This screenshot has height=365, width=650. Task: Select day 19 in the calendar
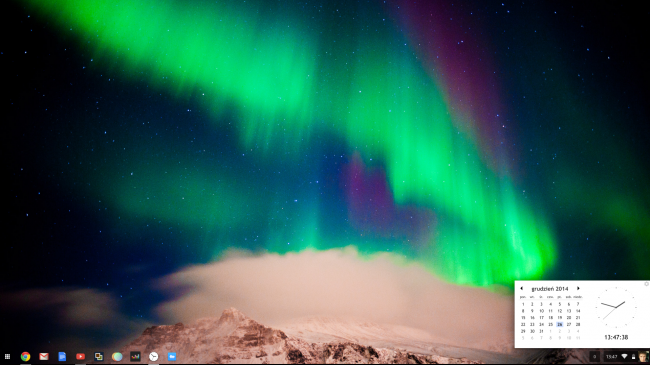(560, 318)
